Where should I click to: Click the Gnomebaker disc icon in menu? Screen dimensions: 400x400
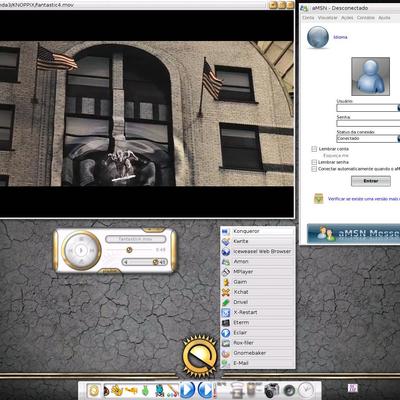point(226,353)
